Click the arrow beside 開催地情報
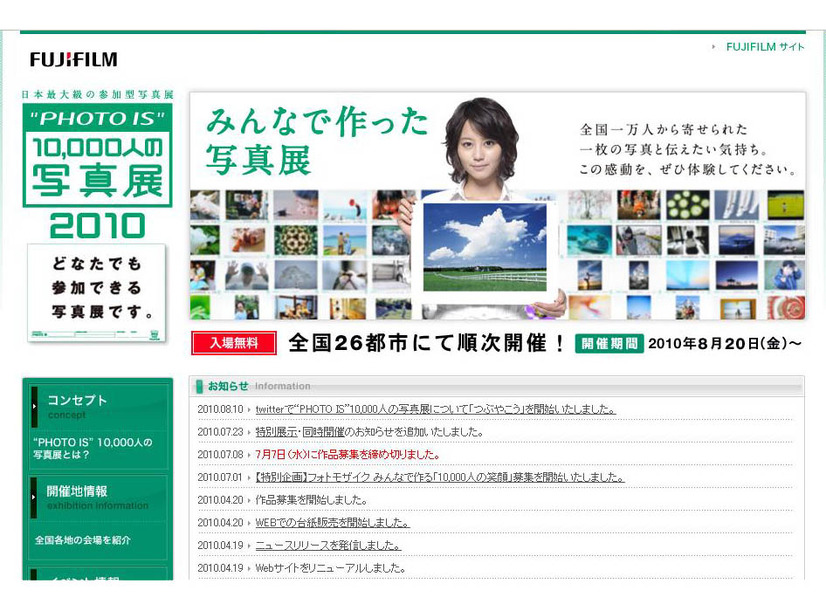826x611 pixels. coord(34,497)
